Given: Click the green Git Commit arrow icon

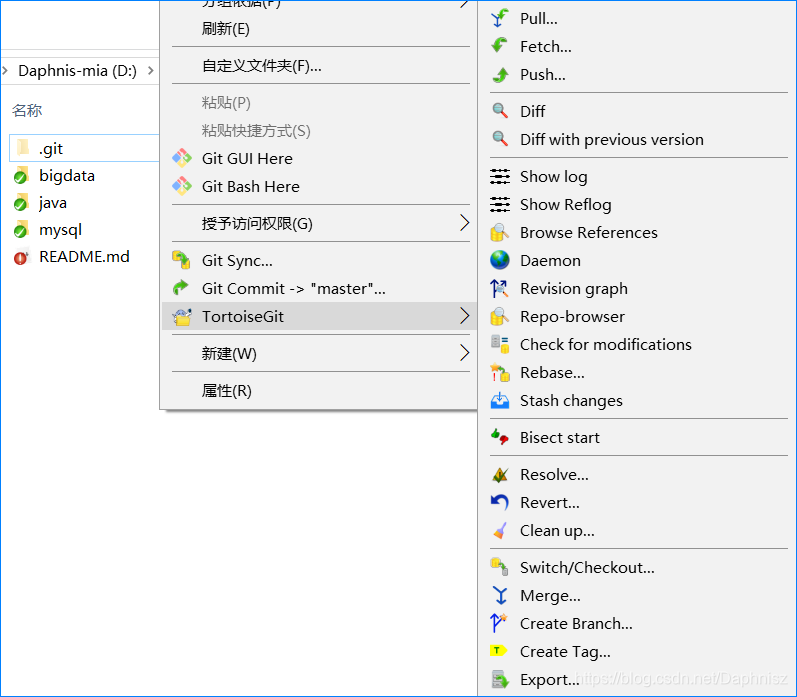Looking at the screenshot, I should point(181,288).
